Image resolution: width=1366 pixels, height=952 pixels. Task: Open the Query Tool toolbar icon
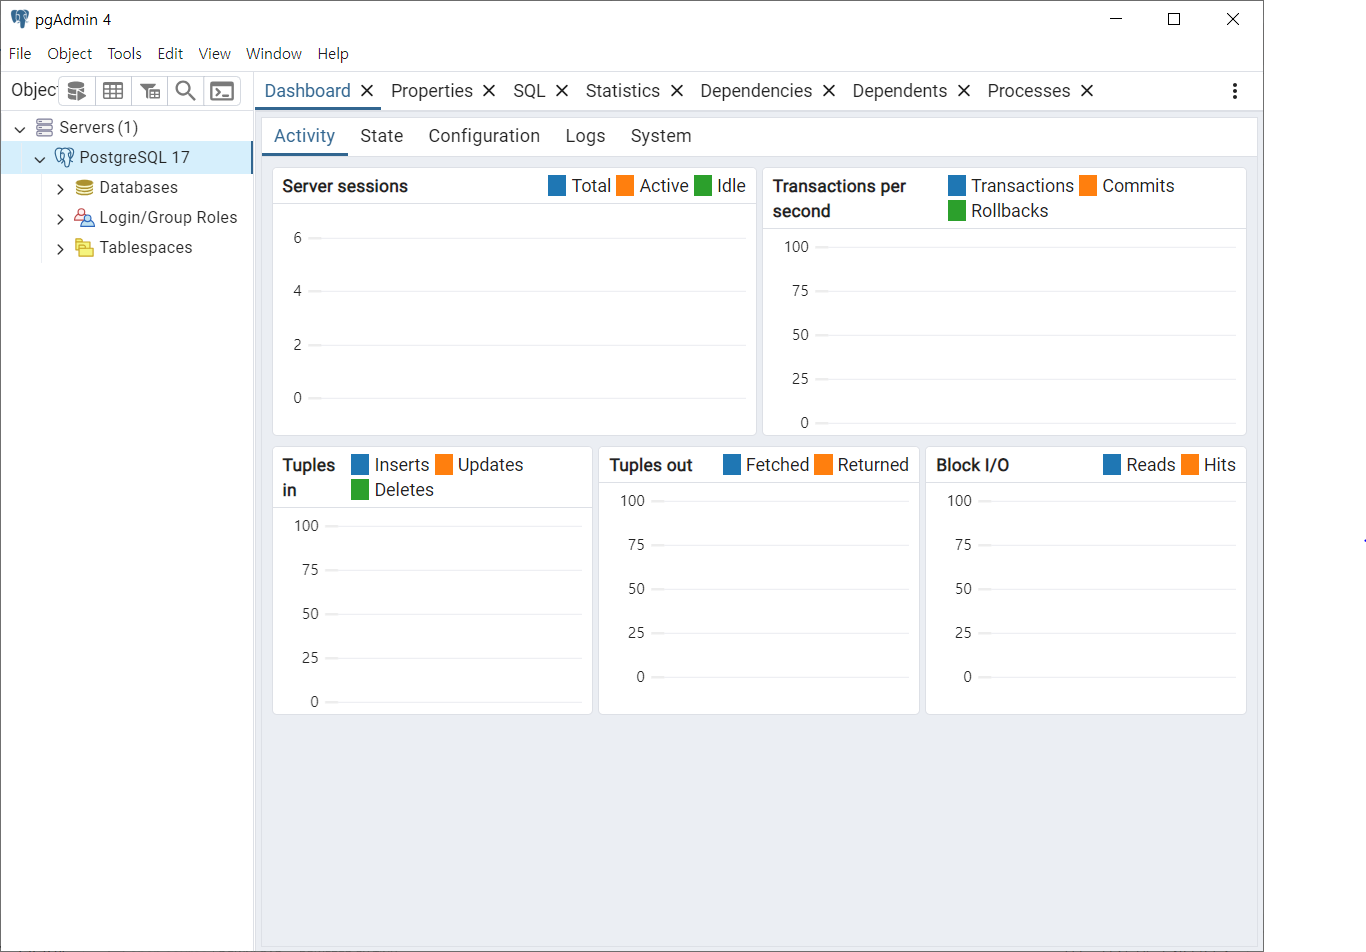point(77,91)
